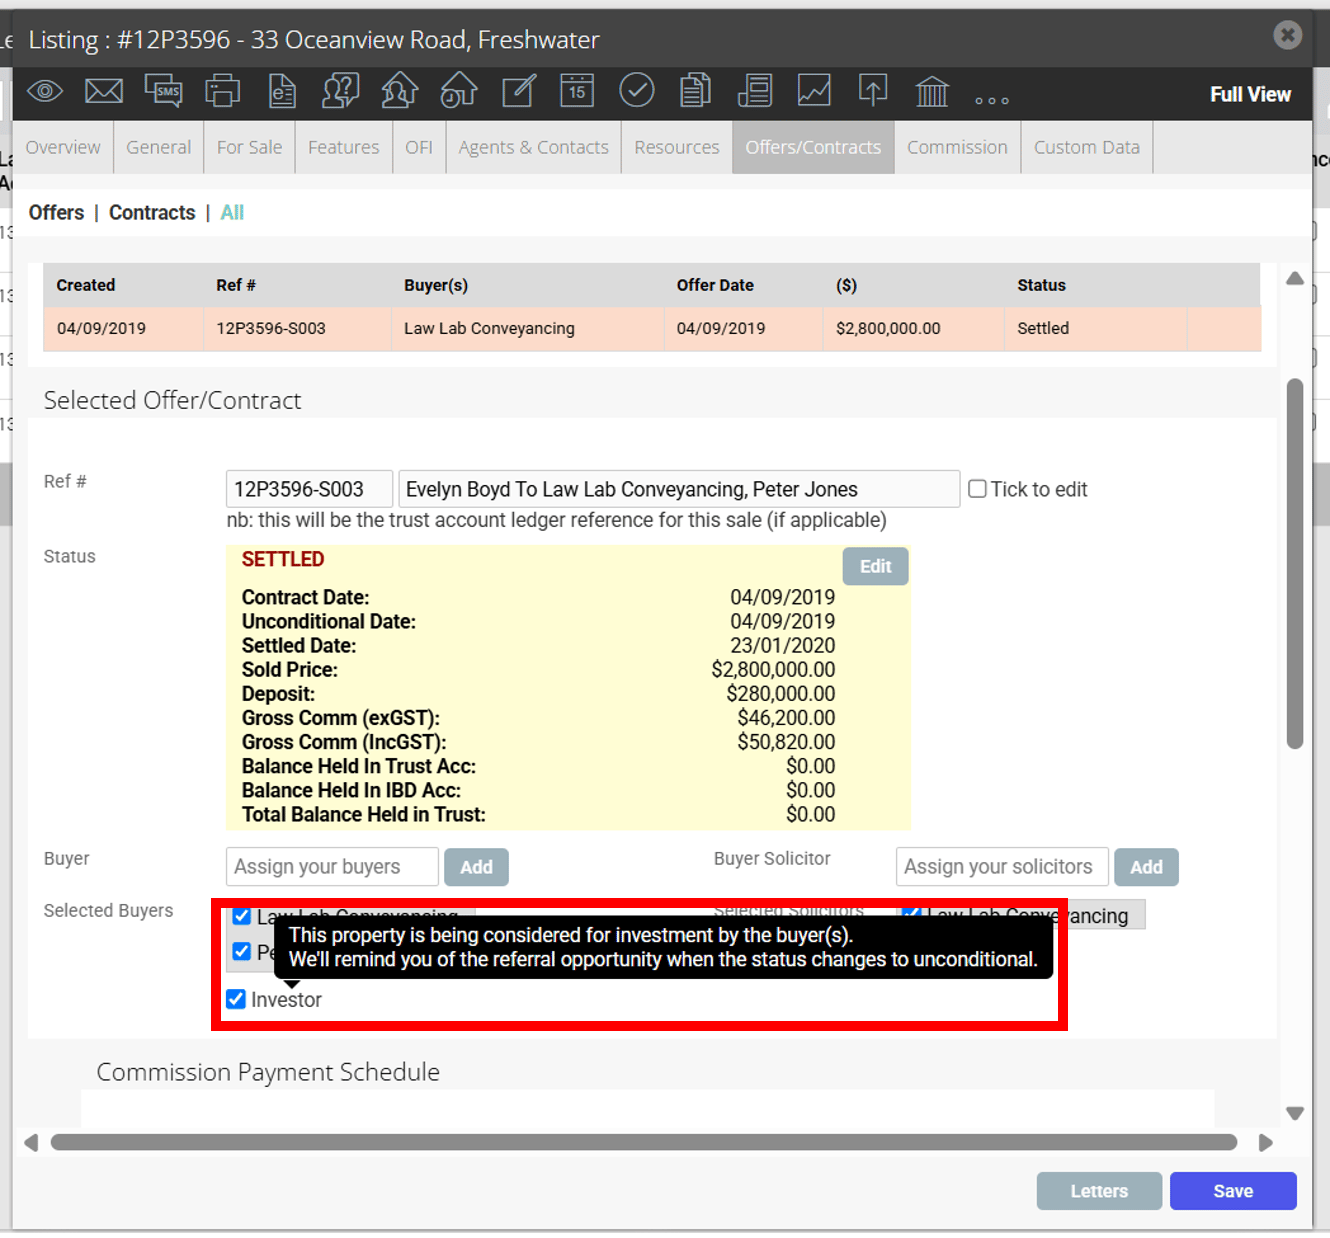
Task: Click the scroll up arrow of list
Action: point(1295,278)
